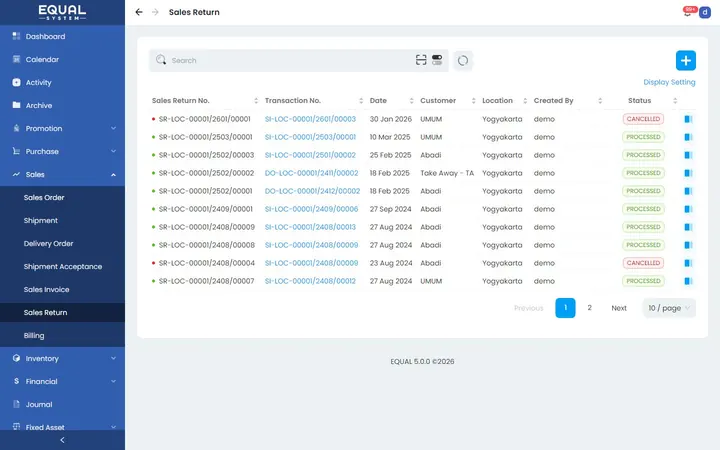Viewport: 720px width, 450px height.
Task: Open transaction DO-LOC-00001/2411/00002
Action: click(311, 173)
